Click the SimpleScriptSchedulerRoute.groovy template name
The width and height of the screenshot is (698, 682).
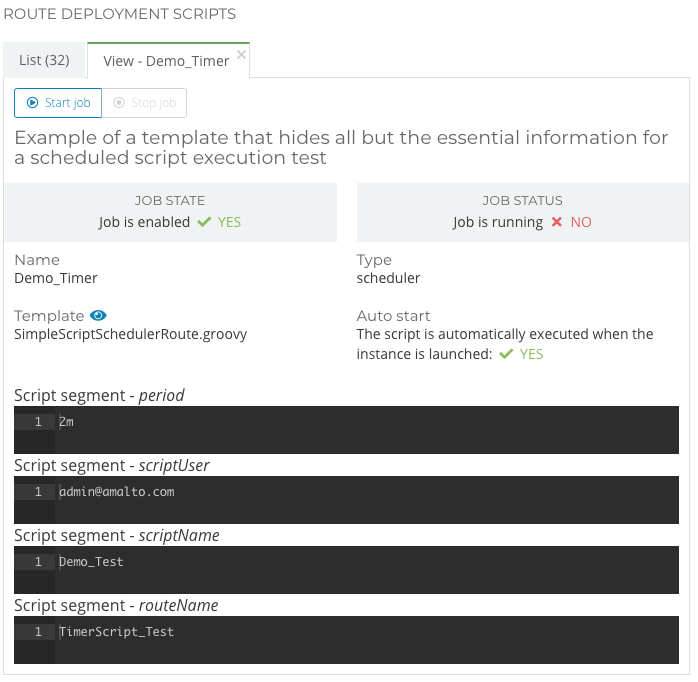[130, 334]
